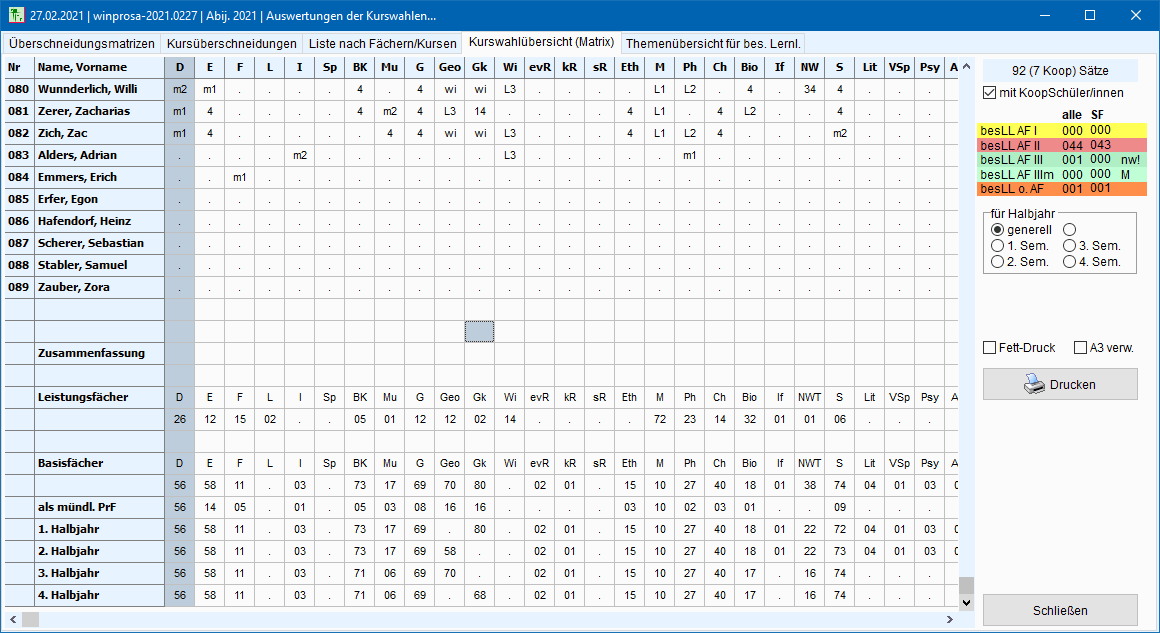1160x633 pixels.
Task: Enable the Fett-Druck checkbox
Action: point(990,348)
